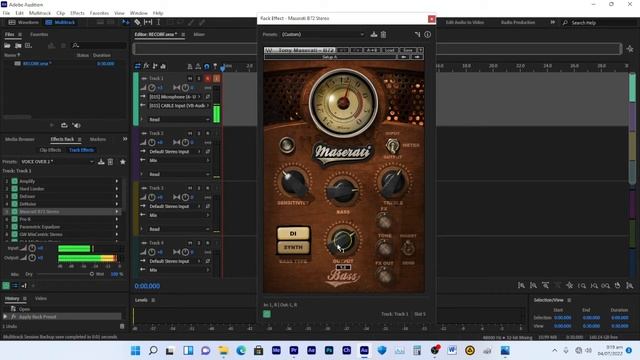Viewport: 640px width, 360px height.
Task: Click the Import File icon in Files panel
Action: [x=18, y=45]
